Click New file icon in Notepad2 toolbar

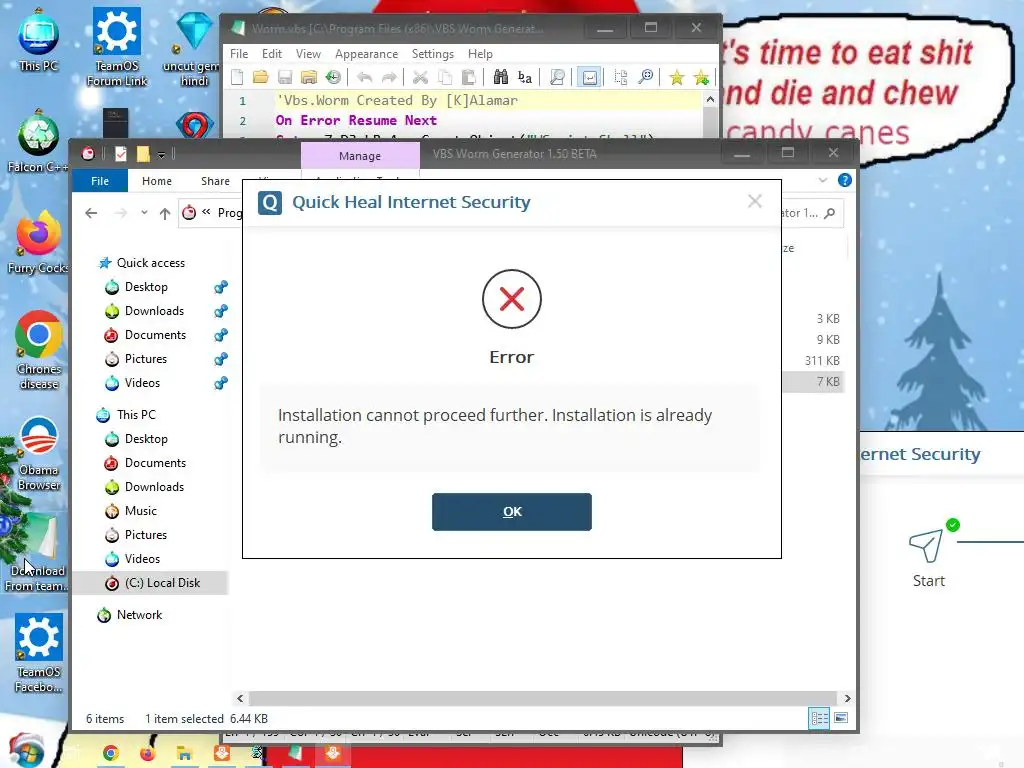click(237, 78)
